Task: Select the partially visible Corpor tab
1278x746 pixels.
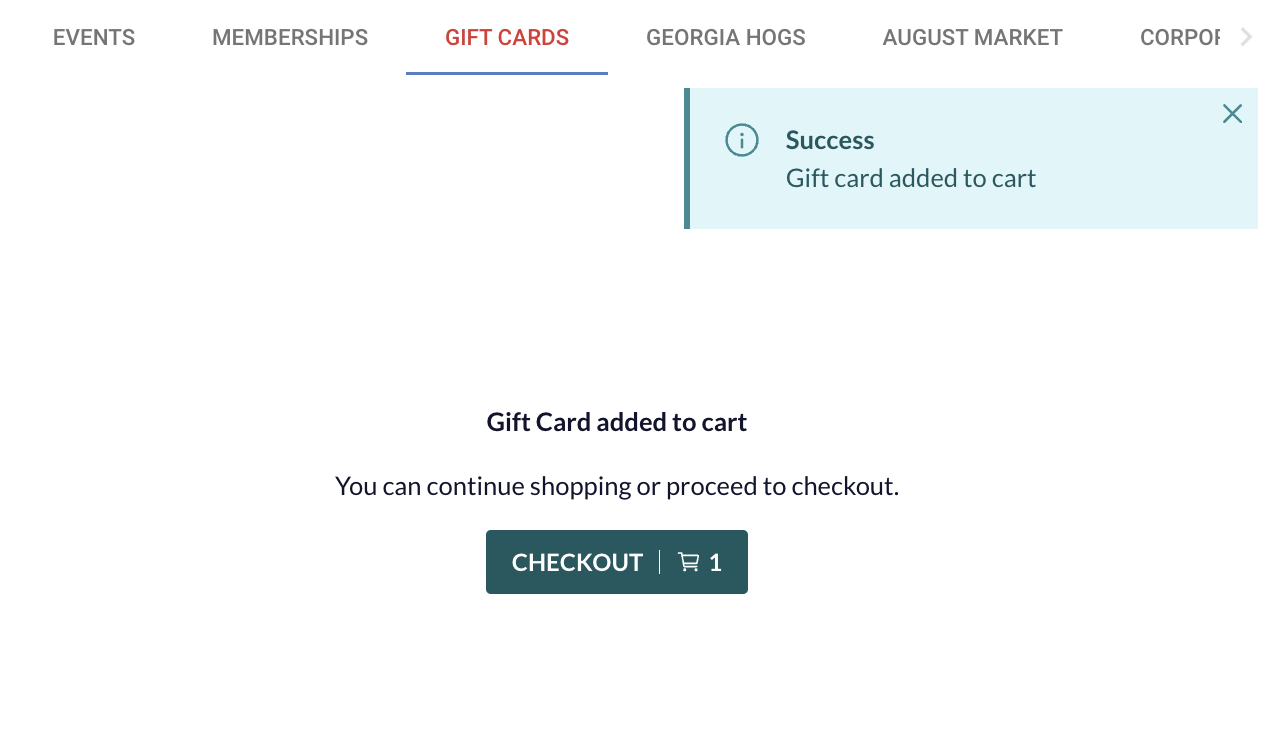Action: 1180,38
